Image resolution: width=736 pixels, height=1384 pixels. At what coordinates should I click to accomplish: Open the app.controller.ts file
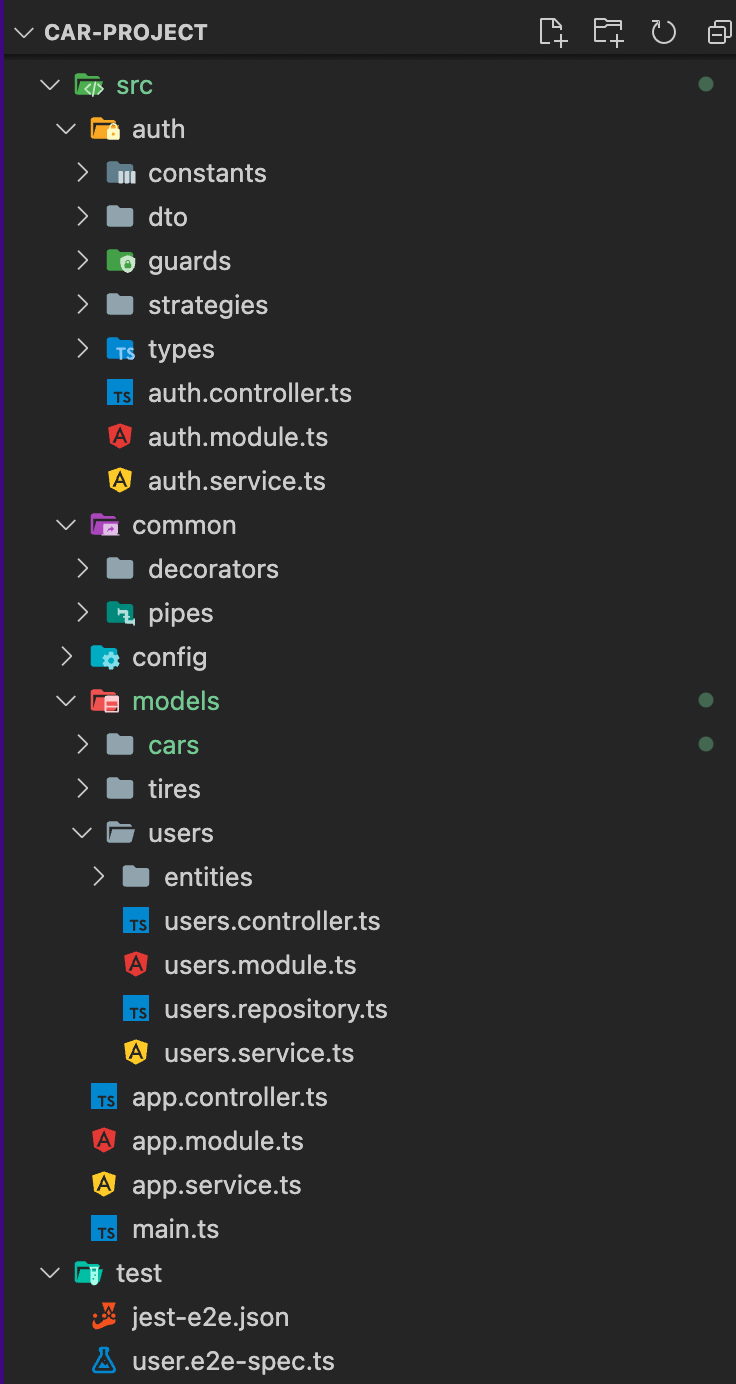(230, 1097)
